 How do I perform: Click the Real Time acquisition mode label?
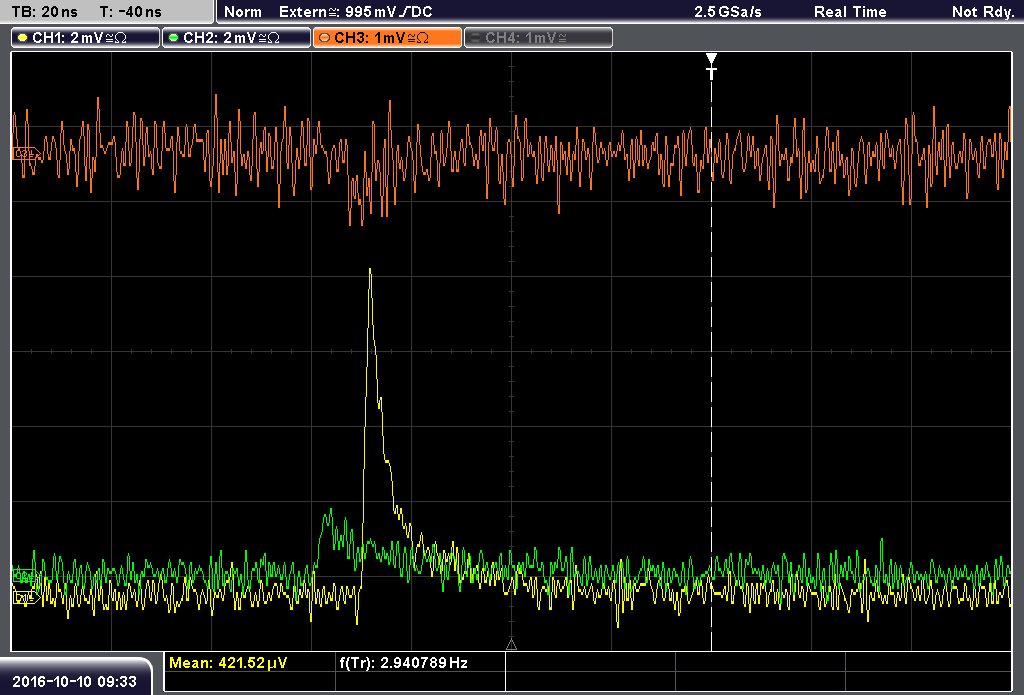[x=850, y=12]
